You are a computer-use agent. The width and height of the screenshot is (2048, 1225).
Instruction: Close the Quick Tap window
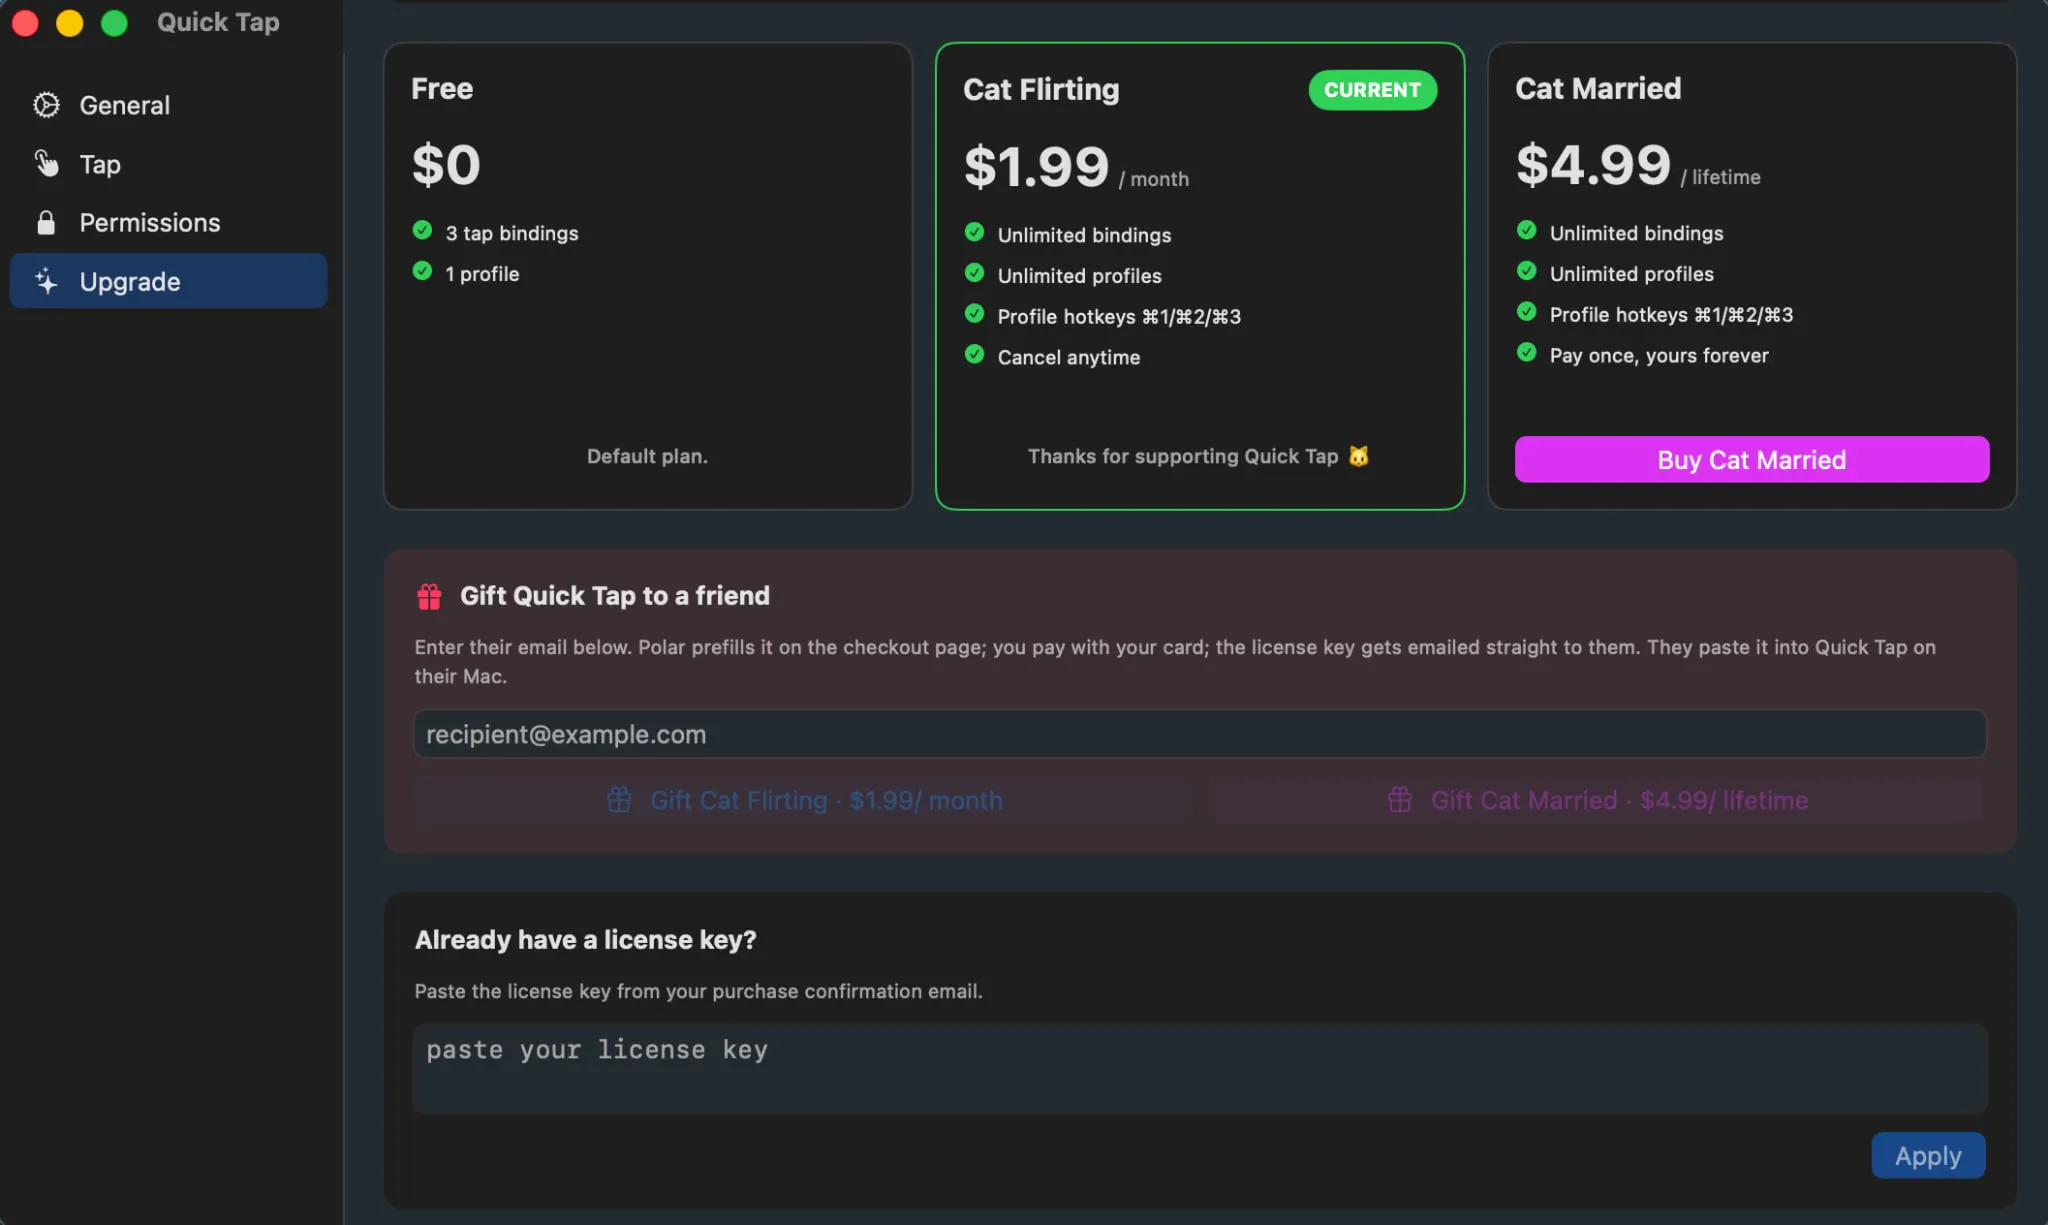25,22
